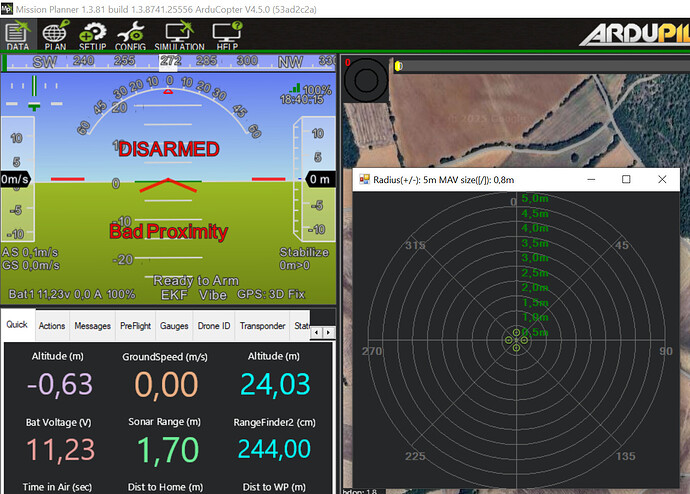
Task: Maximize the proximity radar window
Action: (x=626, y=179)
